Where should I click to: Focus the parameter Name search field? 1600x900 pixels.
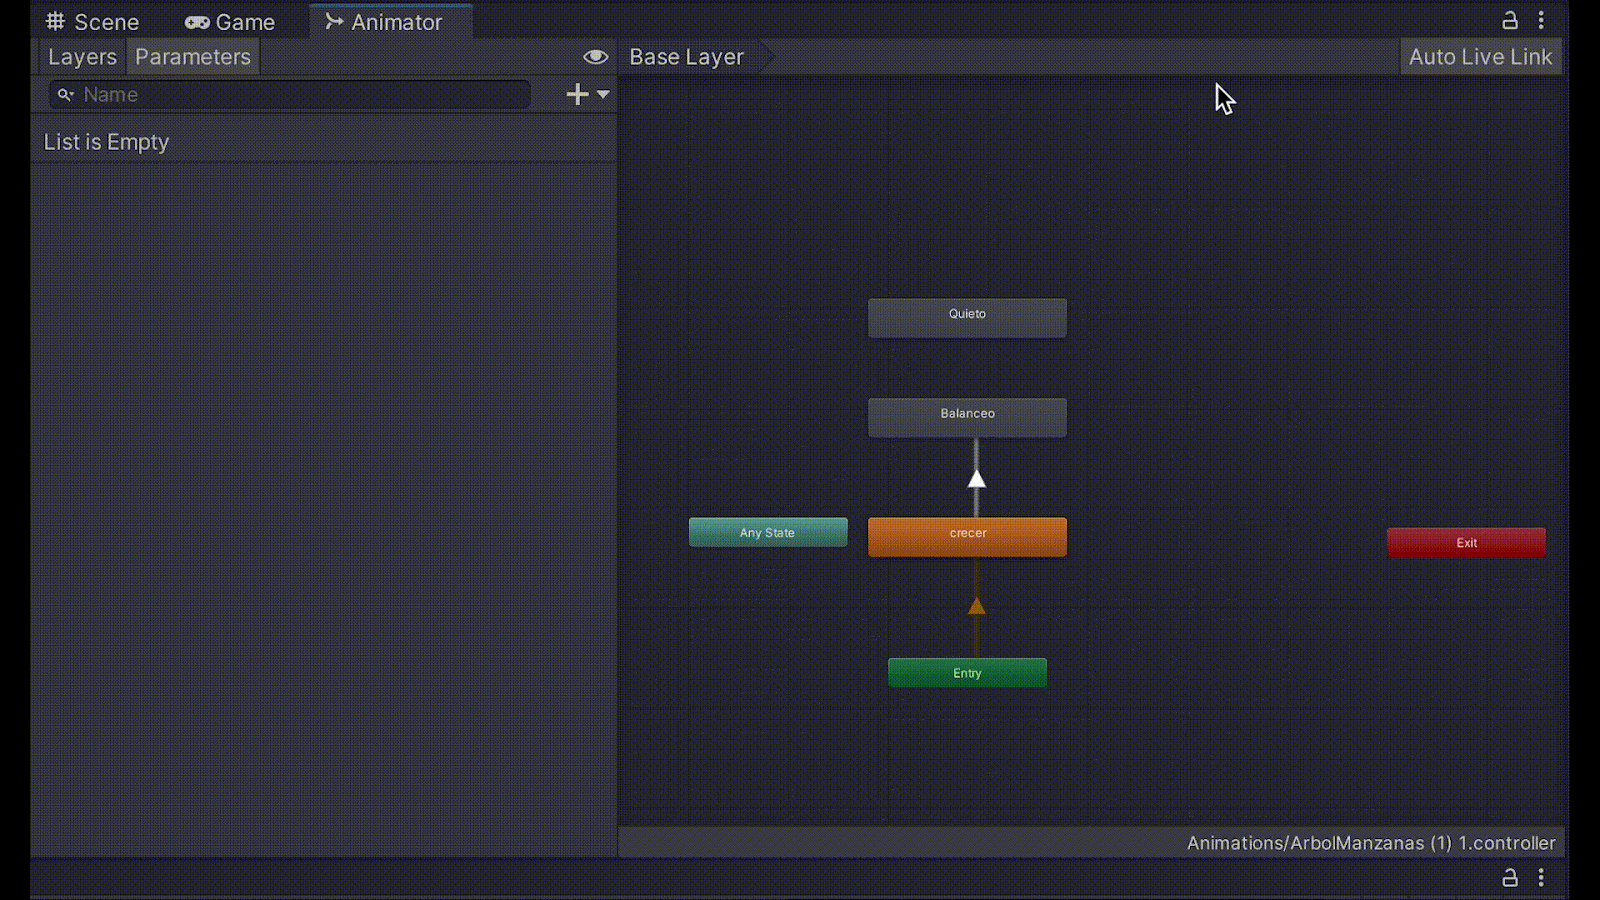pyautogui.click(x=300, y=95)
